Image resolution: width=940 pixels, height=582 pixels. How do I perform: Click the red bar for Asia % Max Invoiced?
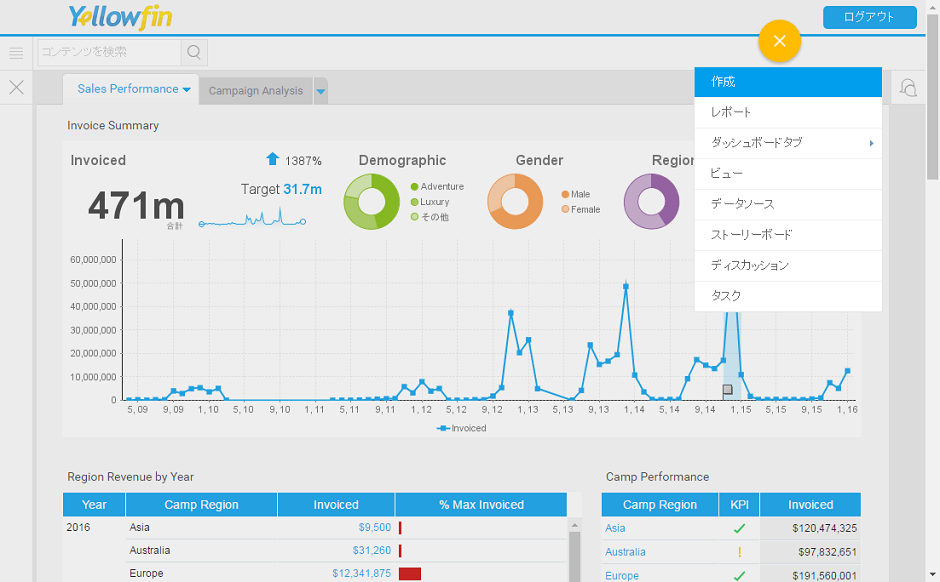click(400, 527)
